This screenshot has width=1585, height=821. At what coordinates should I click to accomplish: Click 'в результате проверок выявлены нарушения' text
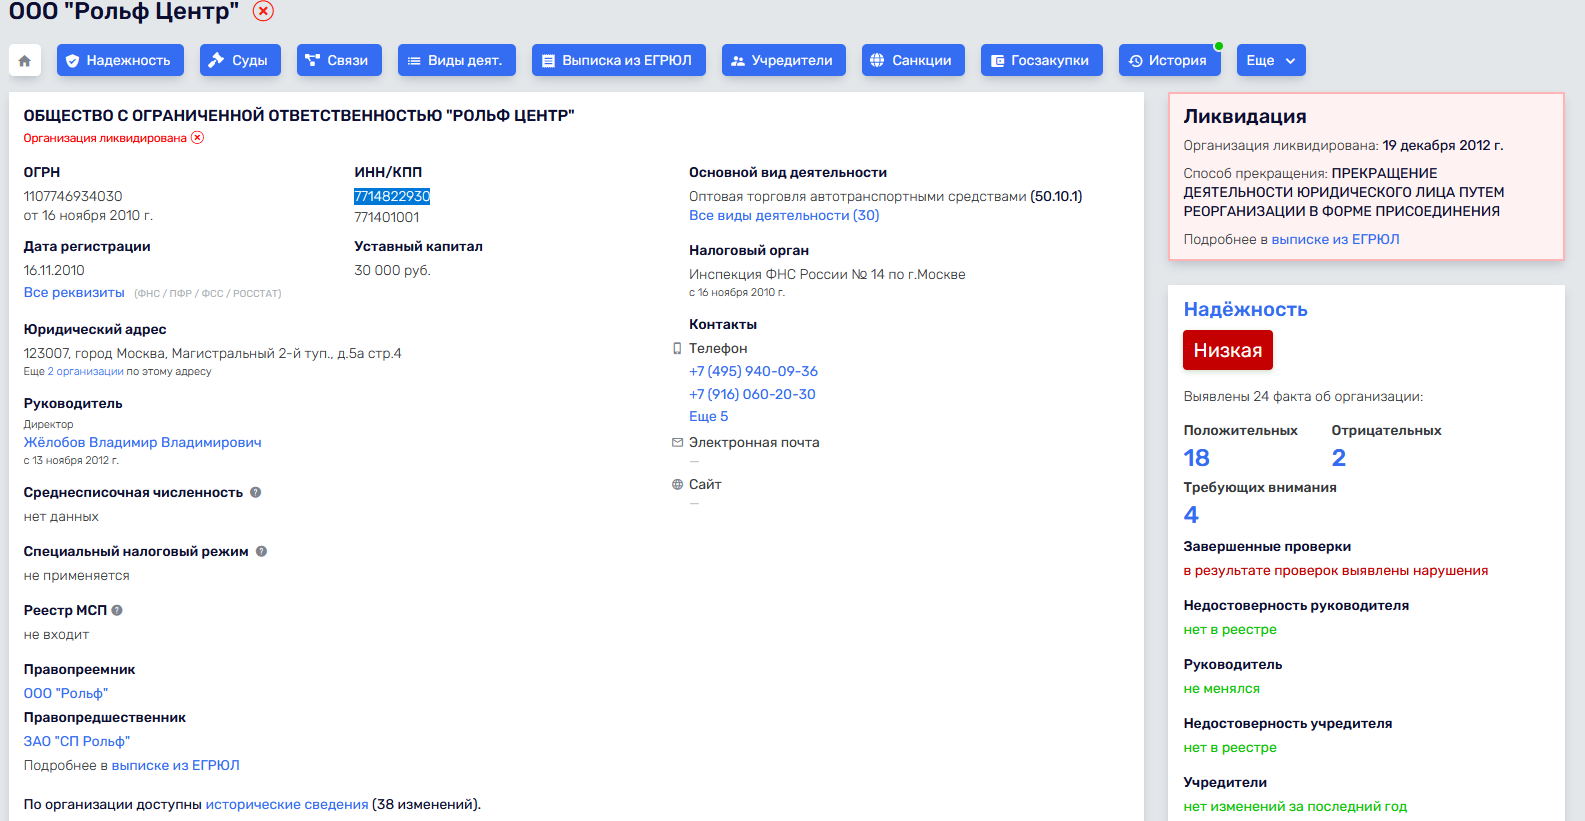click(1336, 571)
